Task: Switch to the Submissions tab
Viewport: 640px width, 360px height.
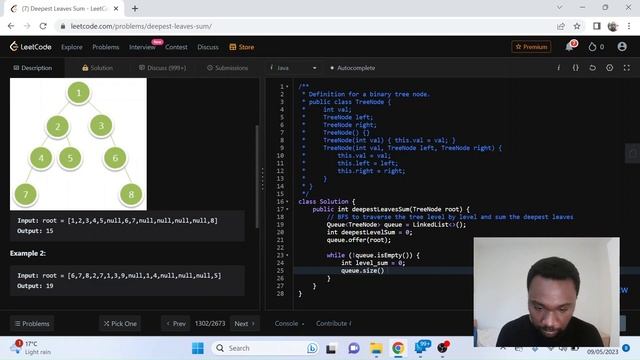Action: 227,68
